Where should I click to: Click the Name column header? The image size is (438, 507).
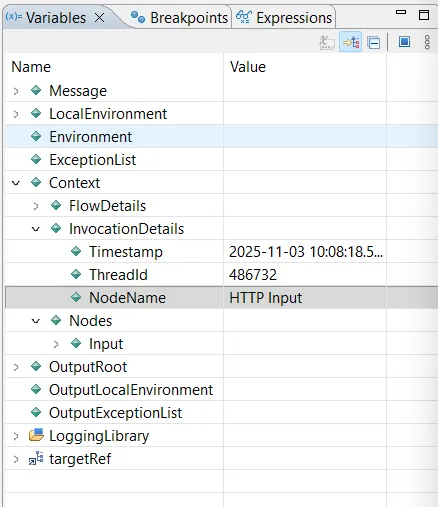(31, 67)
